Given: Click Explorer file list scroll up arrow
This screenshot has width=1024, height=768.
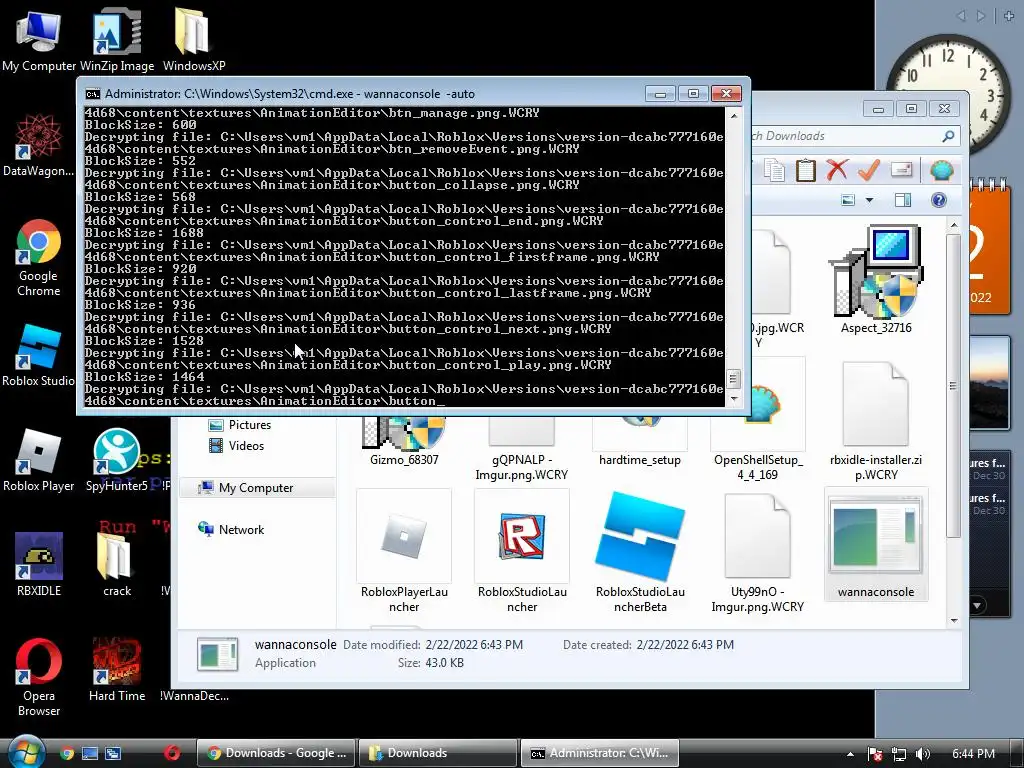Looking at the screenshot, I should coord(953,225).
